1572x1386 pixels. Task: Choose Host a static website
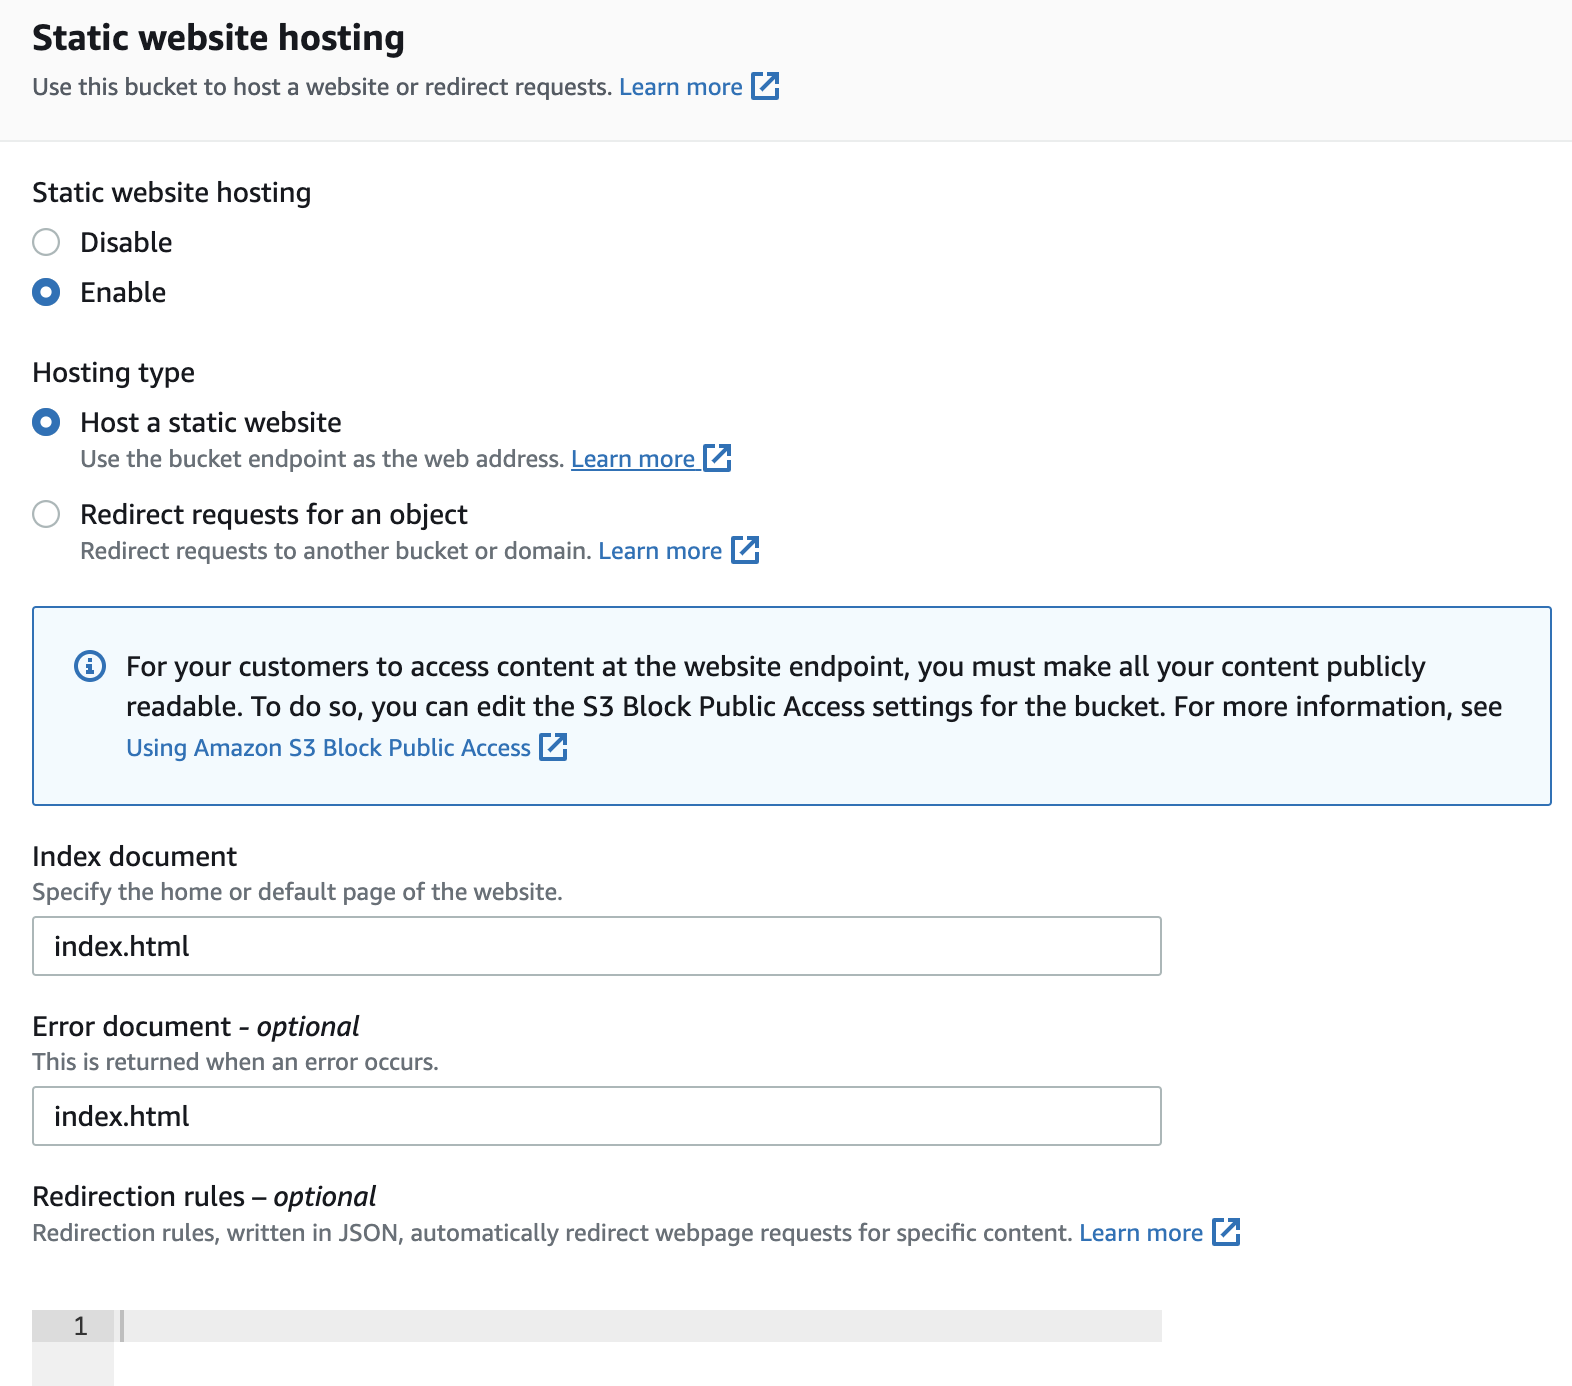(x=46, y=422)
